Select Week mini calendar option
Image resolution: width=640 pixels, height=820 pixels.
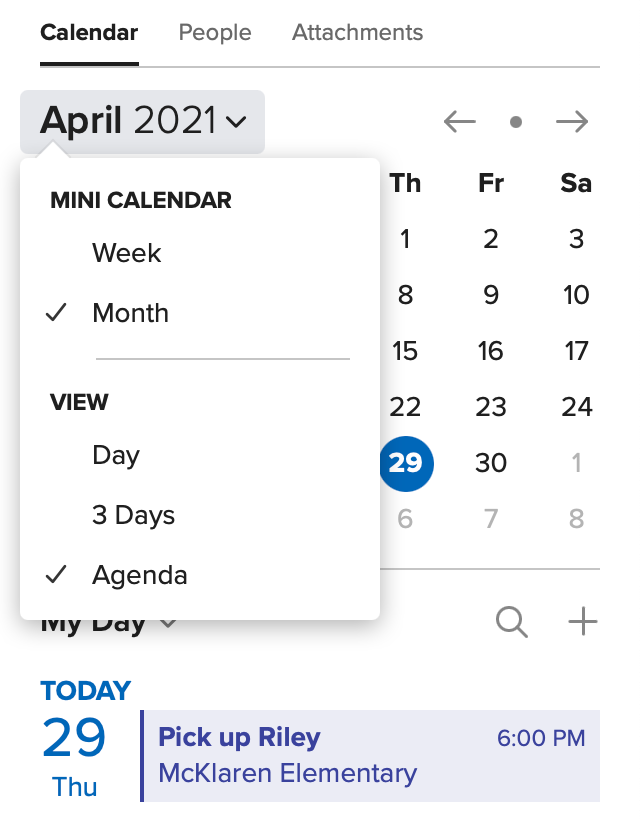127,253
